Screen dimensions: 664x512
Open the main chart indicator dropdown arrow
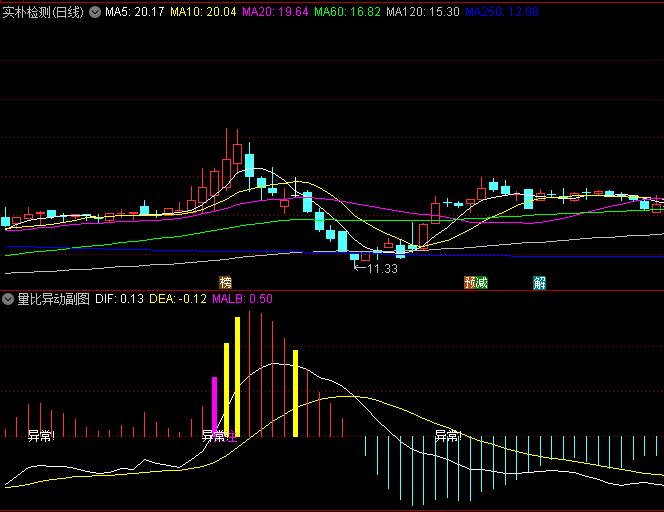pos(94,12)
